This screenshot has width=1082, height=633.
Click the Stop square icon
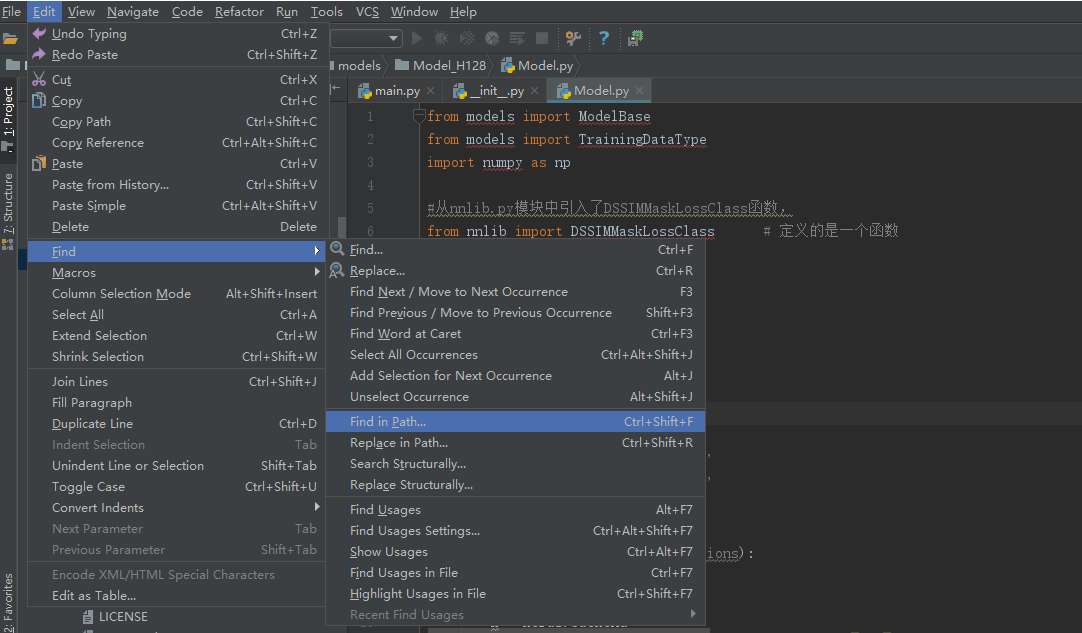[541, 38]
